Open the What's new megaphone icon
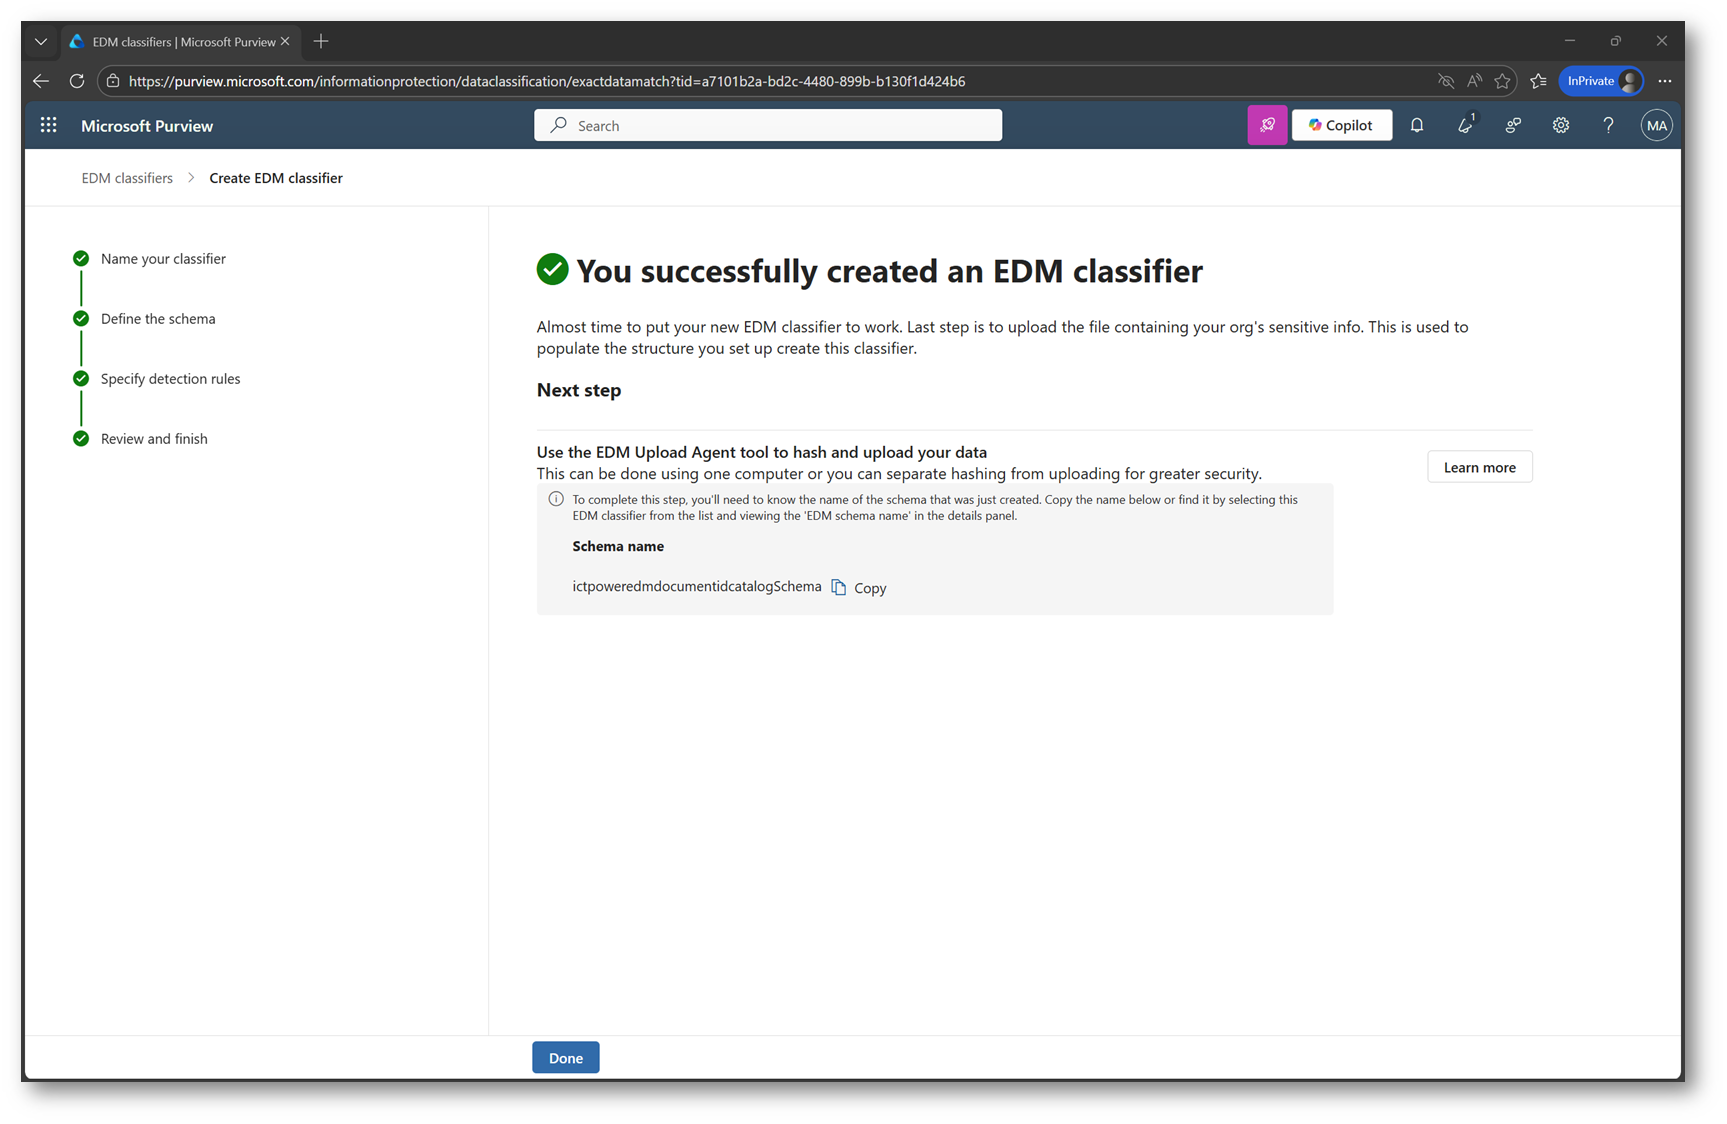1727x1124 pixels. click(1465, 125)
